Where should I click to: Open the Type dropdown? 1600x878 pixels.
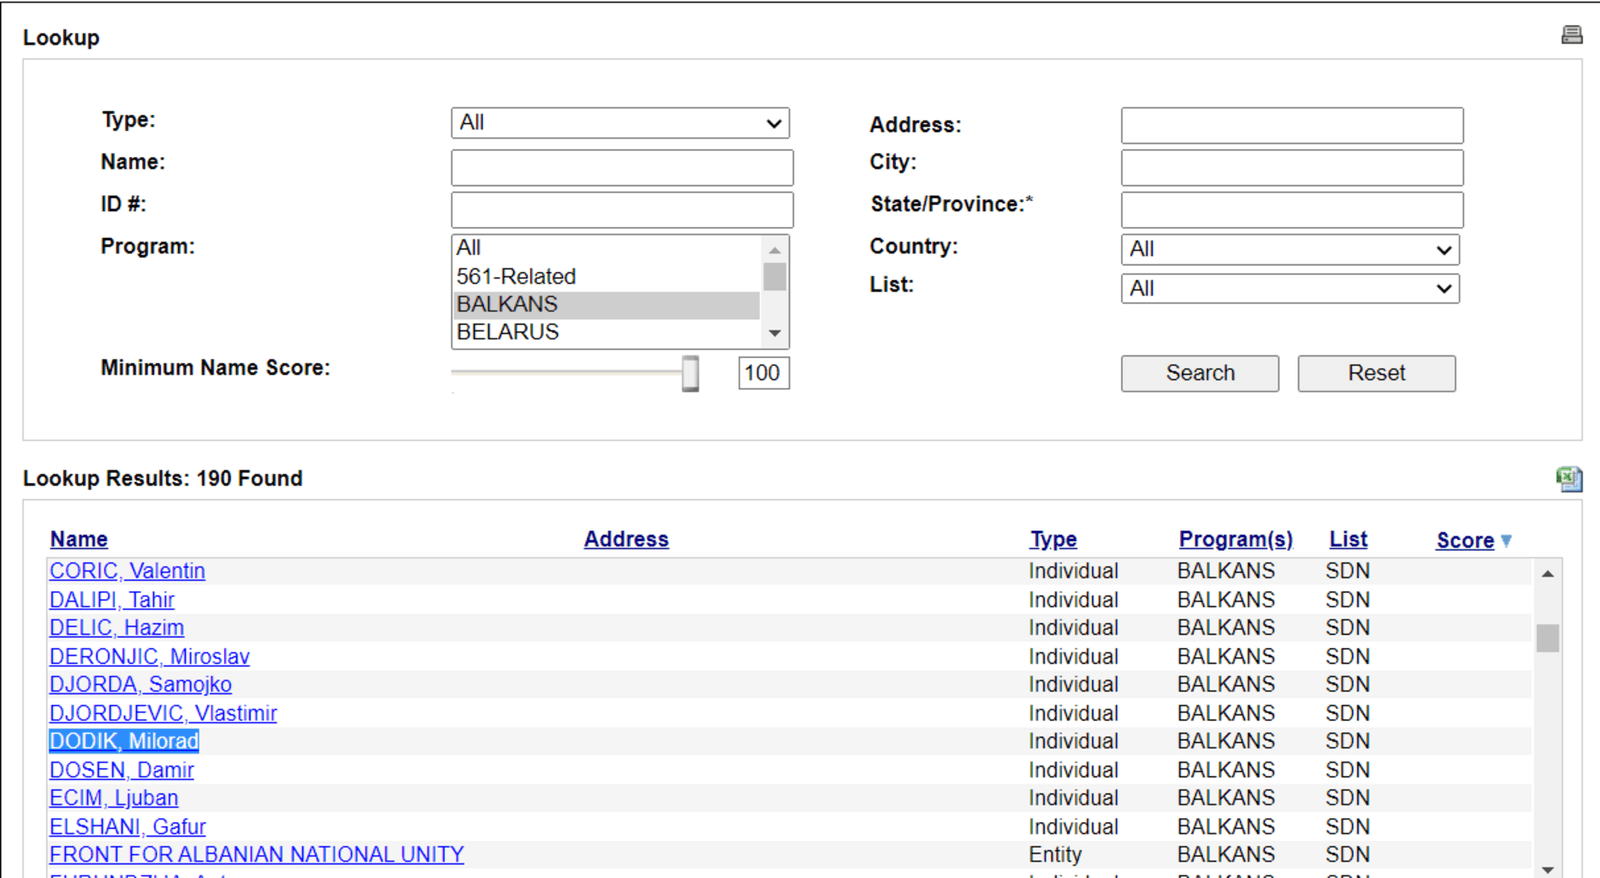[x=620, y=123]
